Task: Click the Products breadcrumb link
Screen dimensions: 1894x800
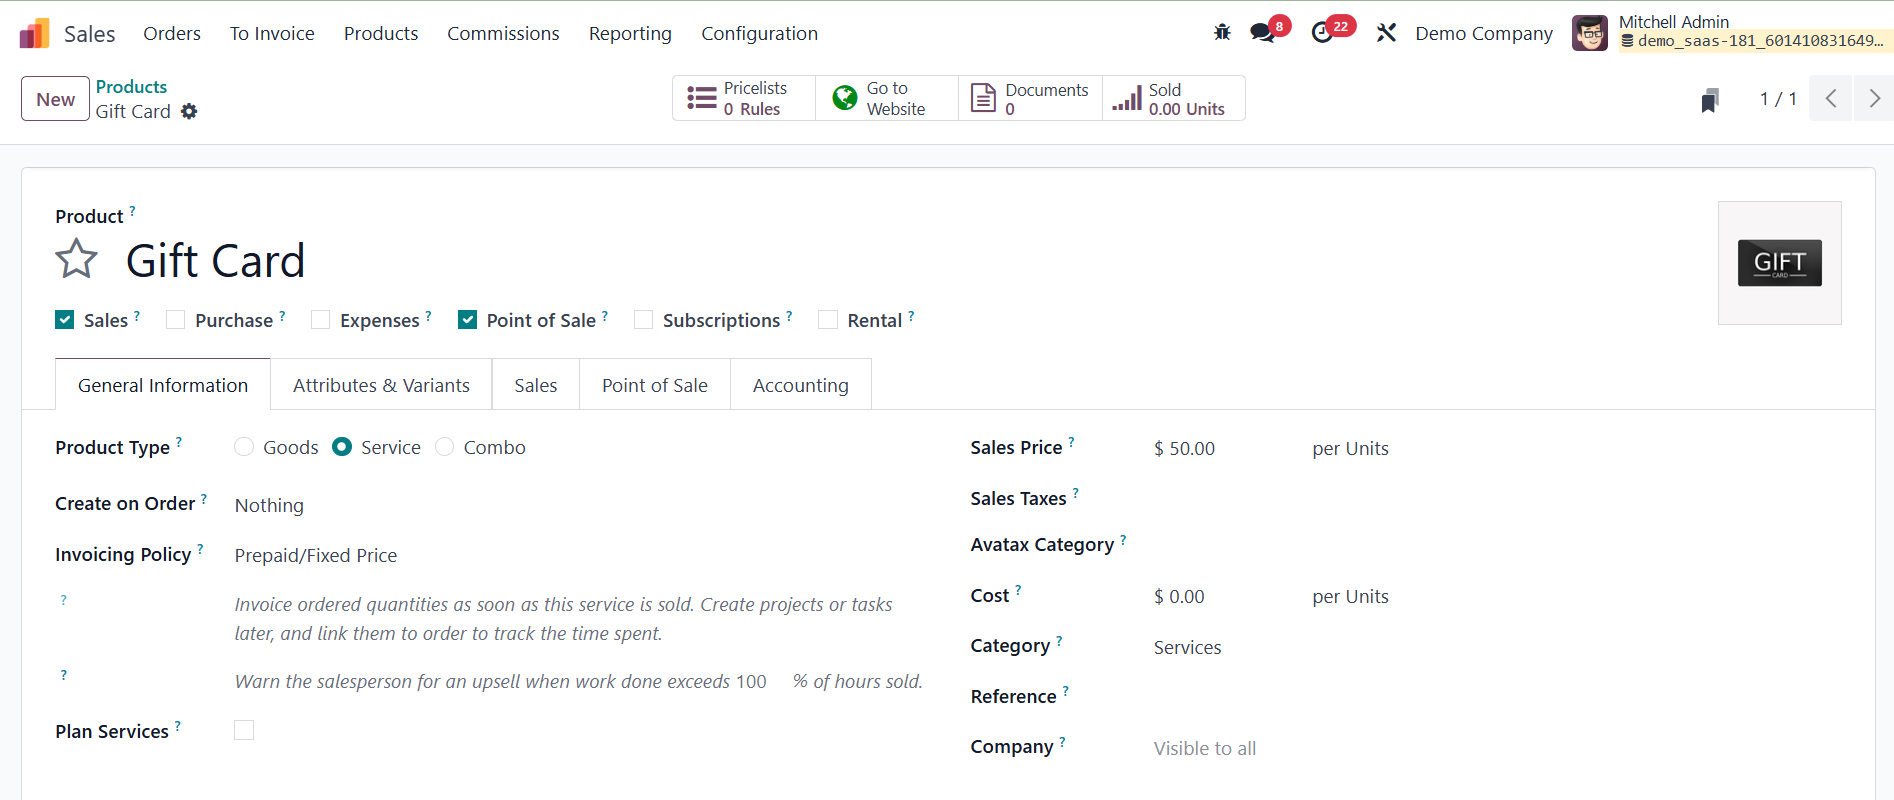Action: (131, 87)
